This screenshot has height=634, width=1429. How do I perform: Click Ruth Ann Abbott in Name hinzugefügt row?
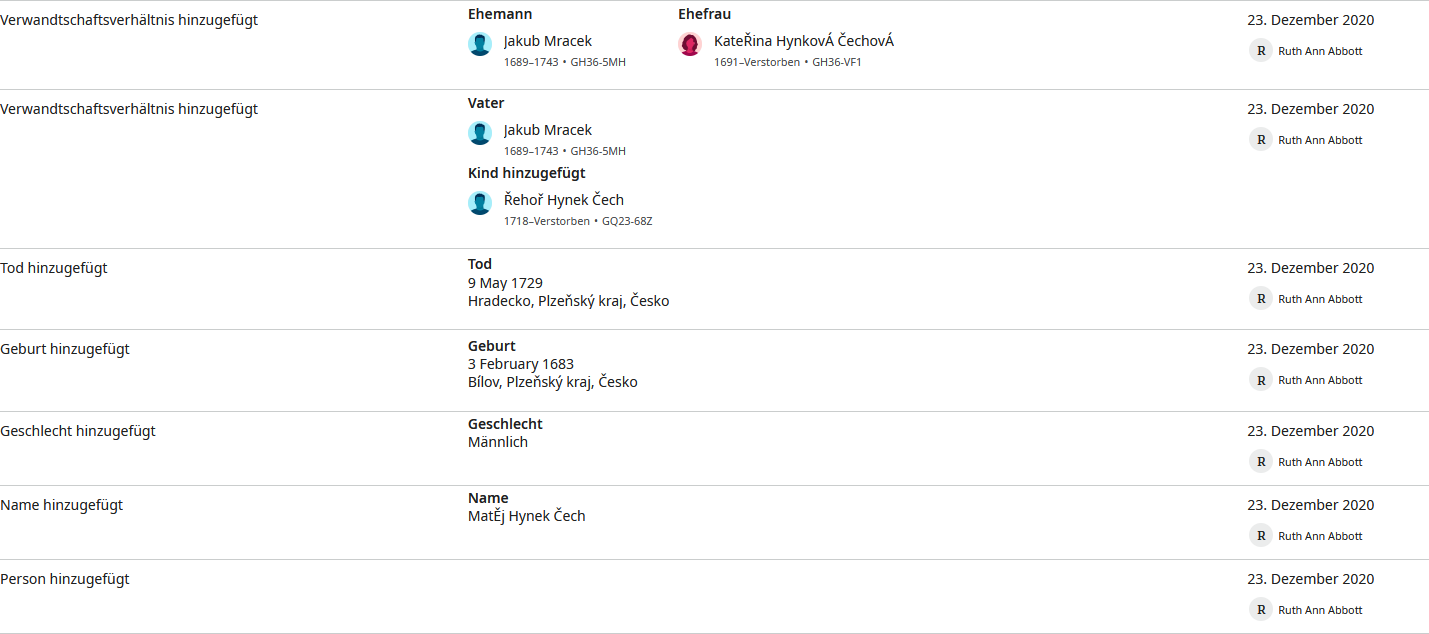point(1320,536)
